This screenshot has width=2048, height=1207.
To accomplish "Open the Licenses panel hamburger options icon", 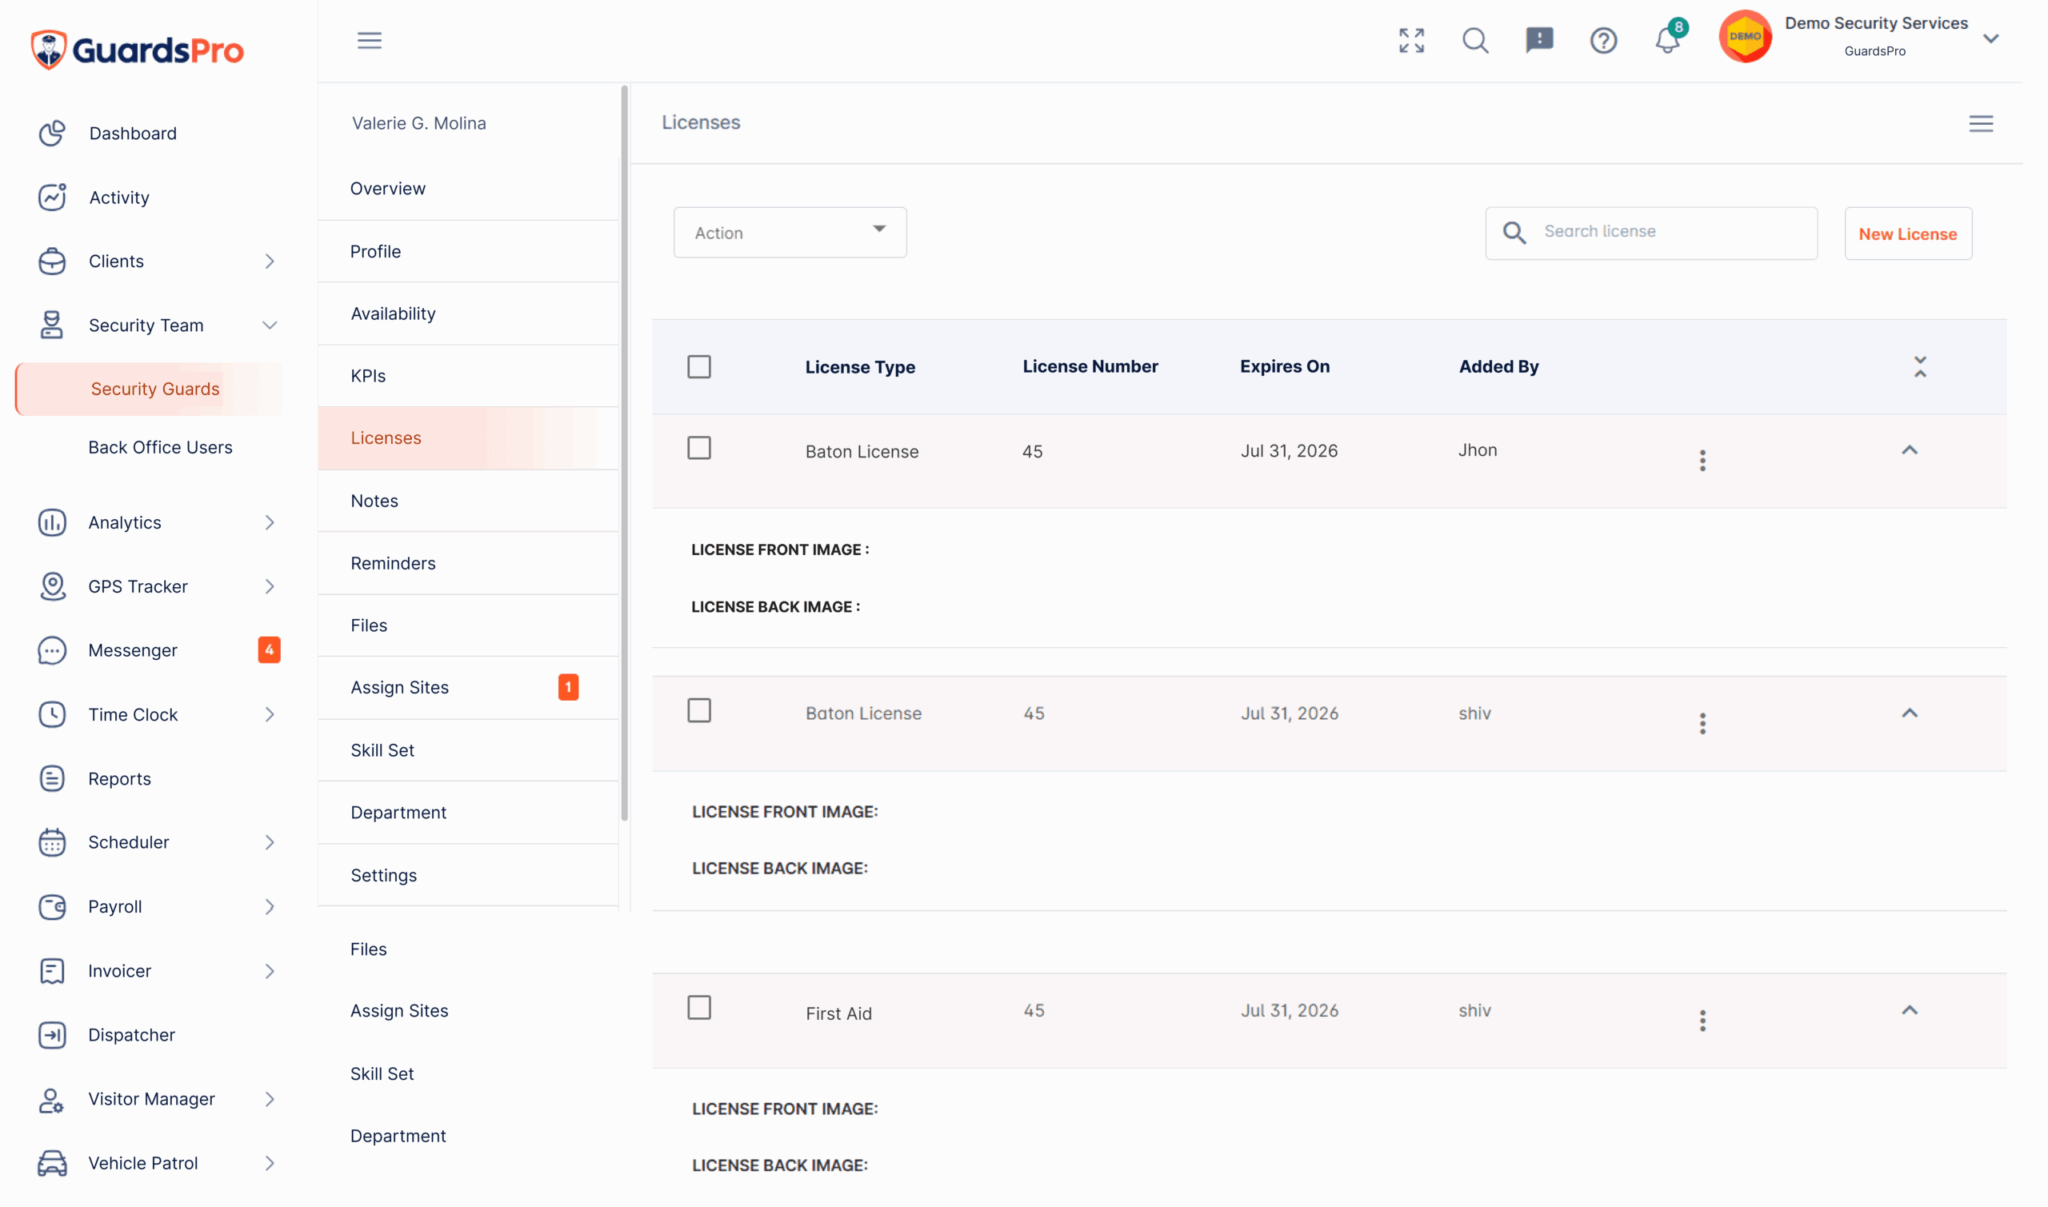I will (1981, 123).
